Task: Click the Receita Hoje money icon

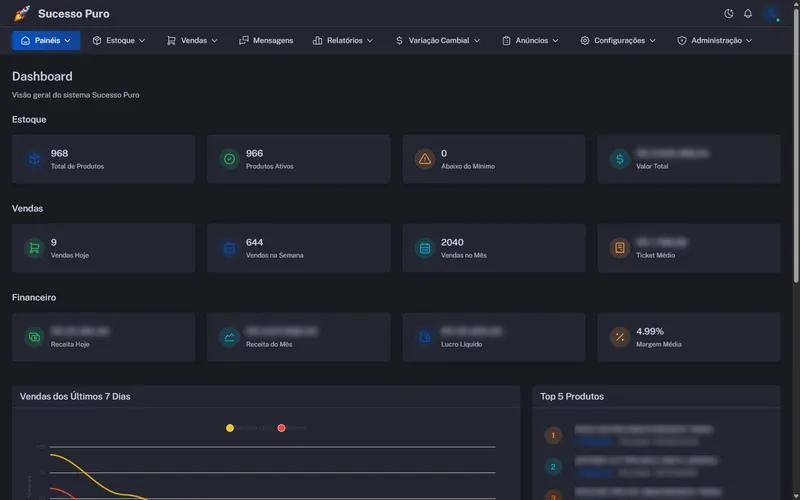Action: pyautogui.click(x=34, y=337)
